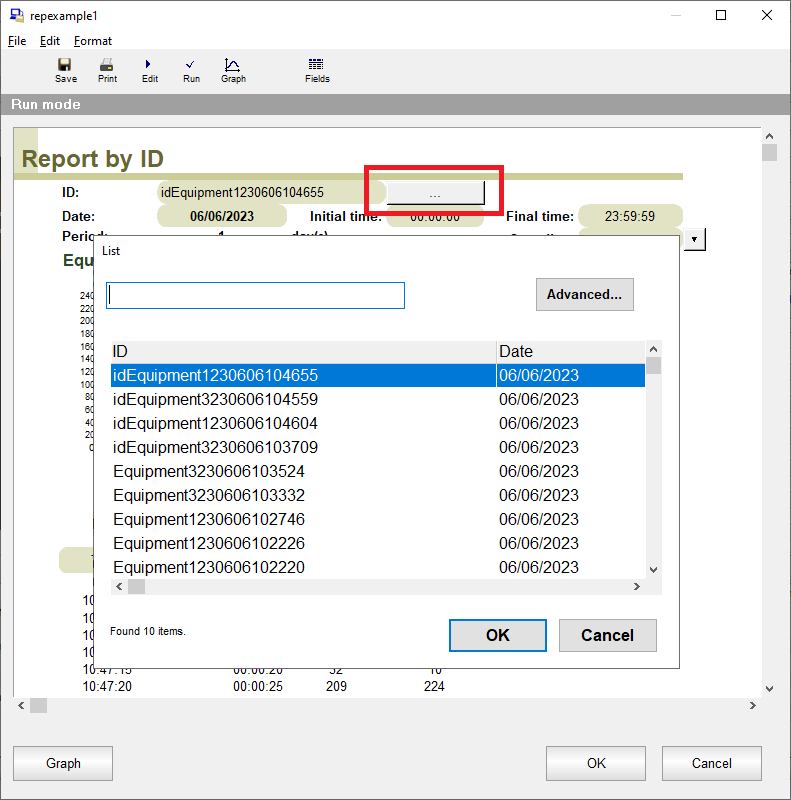Screen dimensions: 791x800
Task: Close the repexample1 window
Action: [767, 15]
